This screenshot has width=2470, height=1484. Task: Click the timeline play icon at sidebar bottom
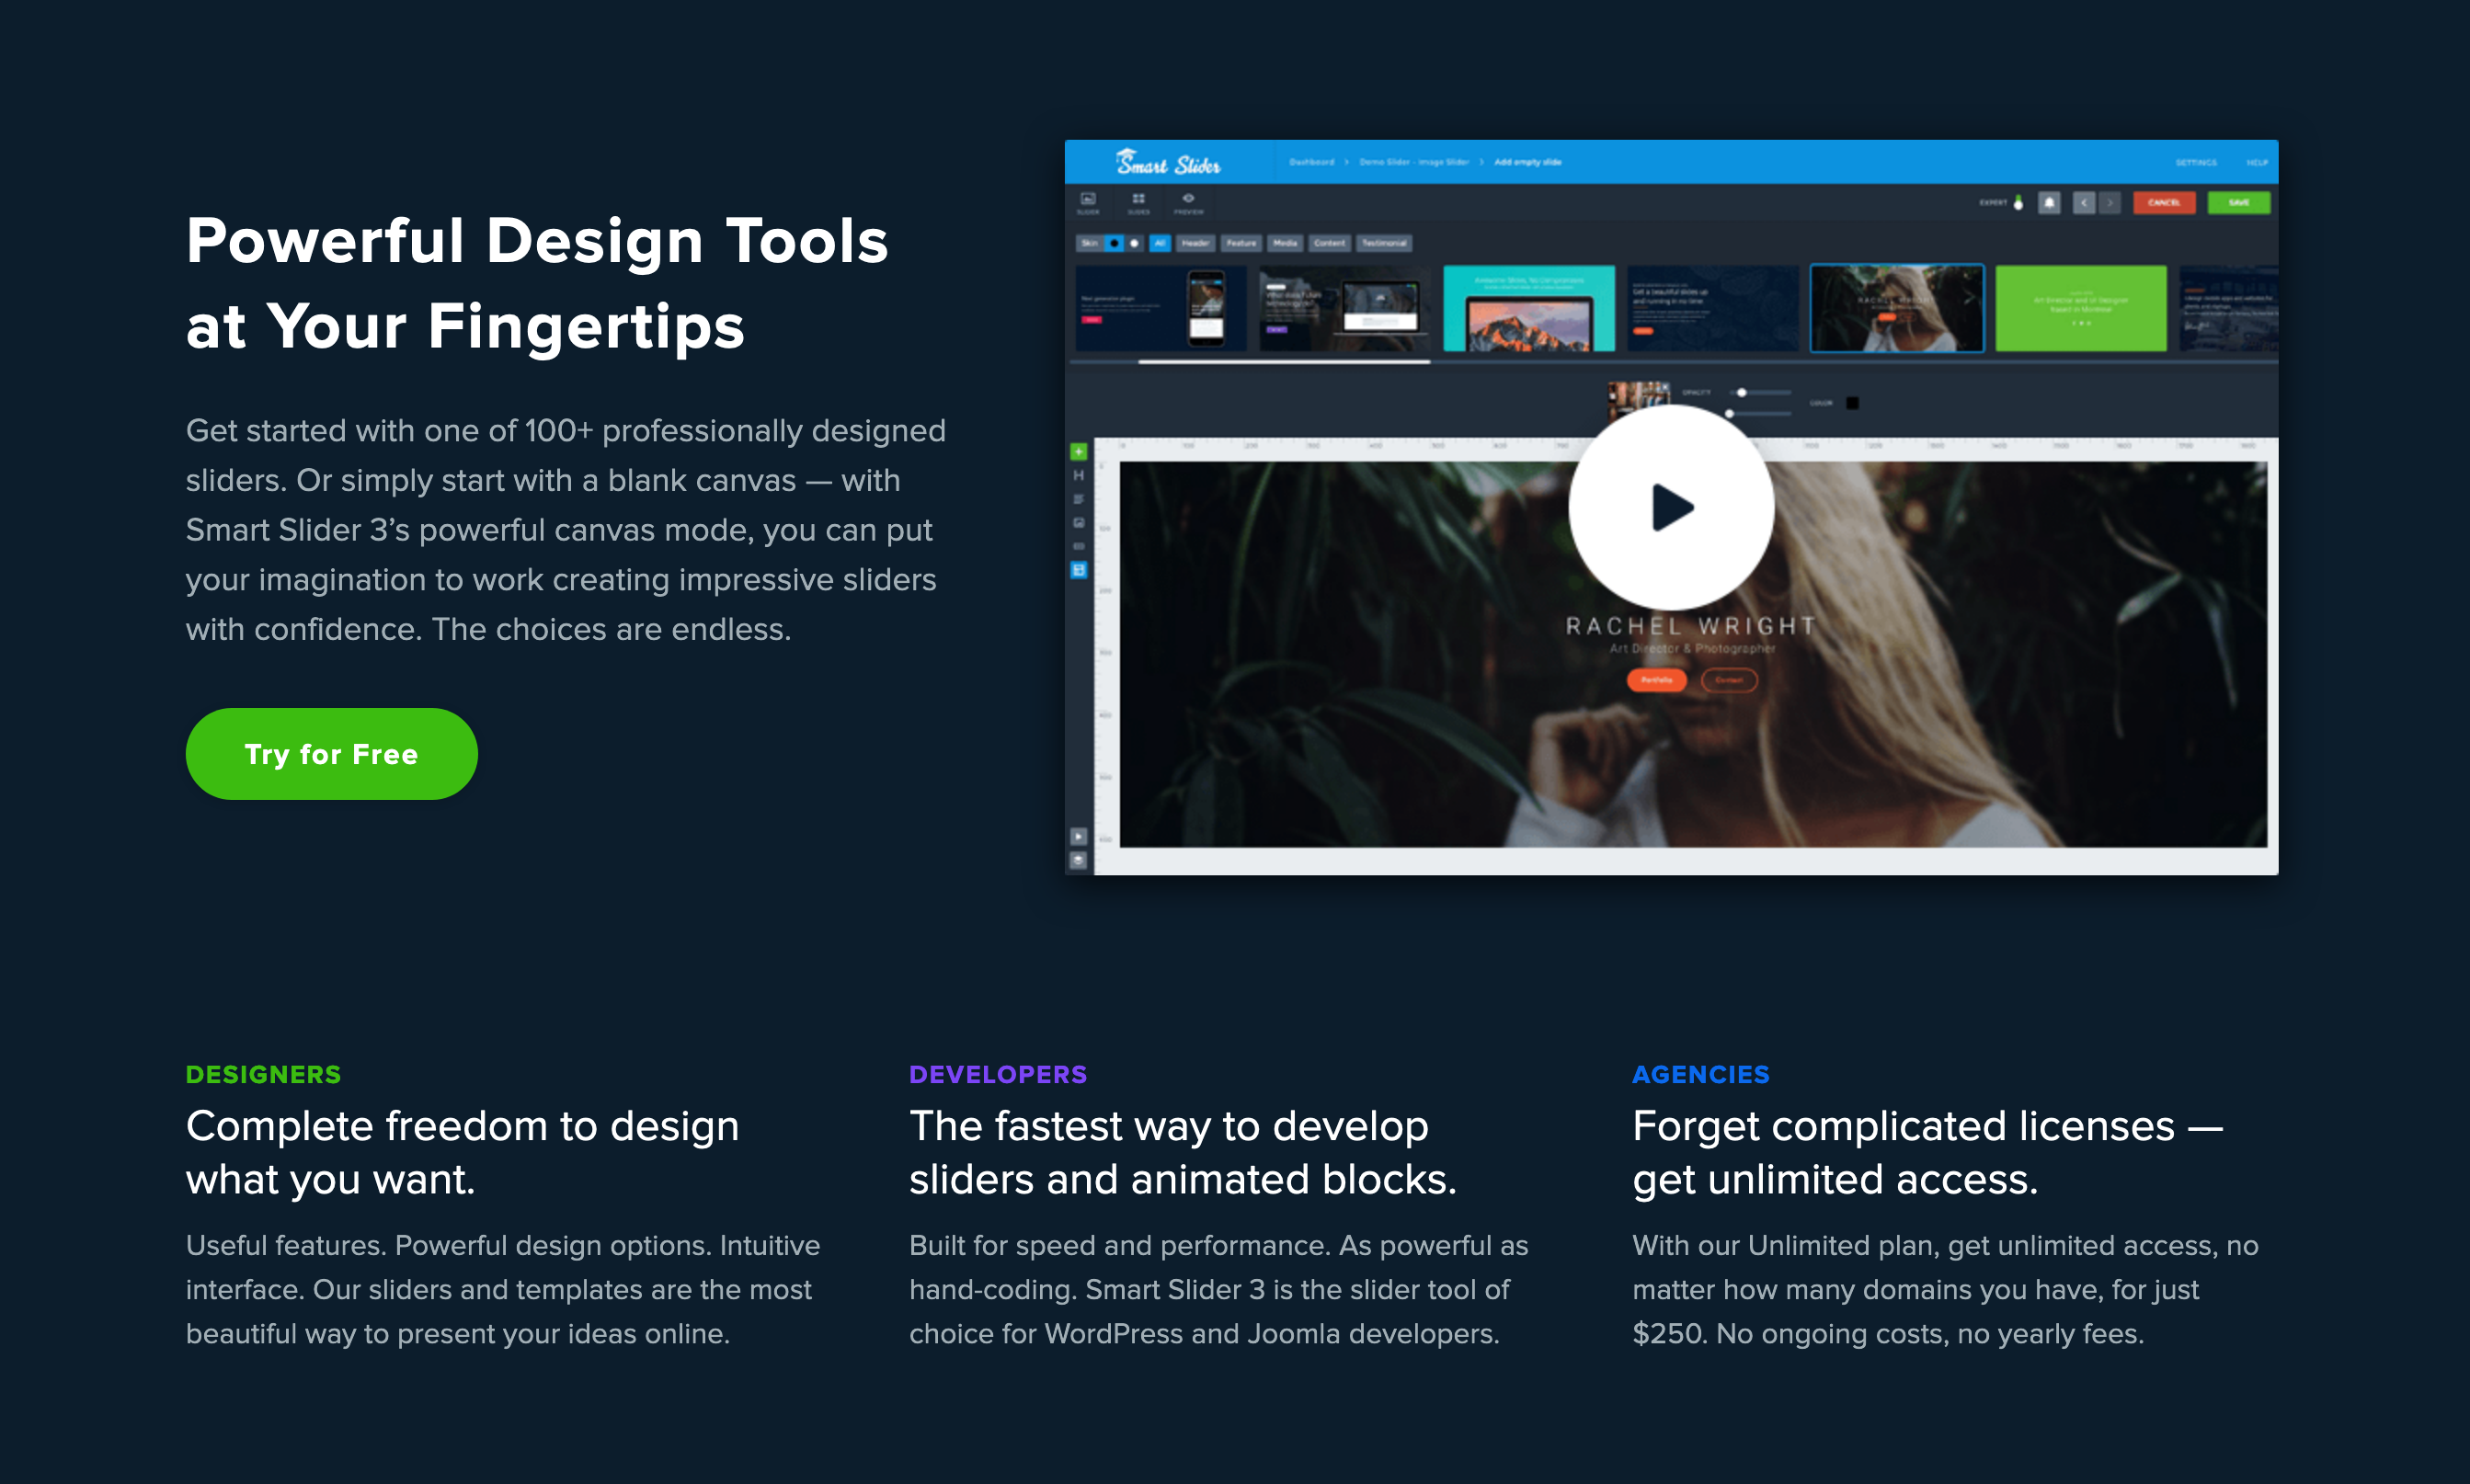pos(1079,836)
